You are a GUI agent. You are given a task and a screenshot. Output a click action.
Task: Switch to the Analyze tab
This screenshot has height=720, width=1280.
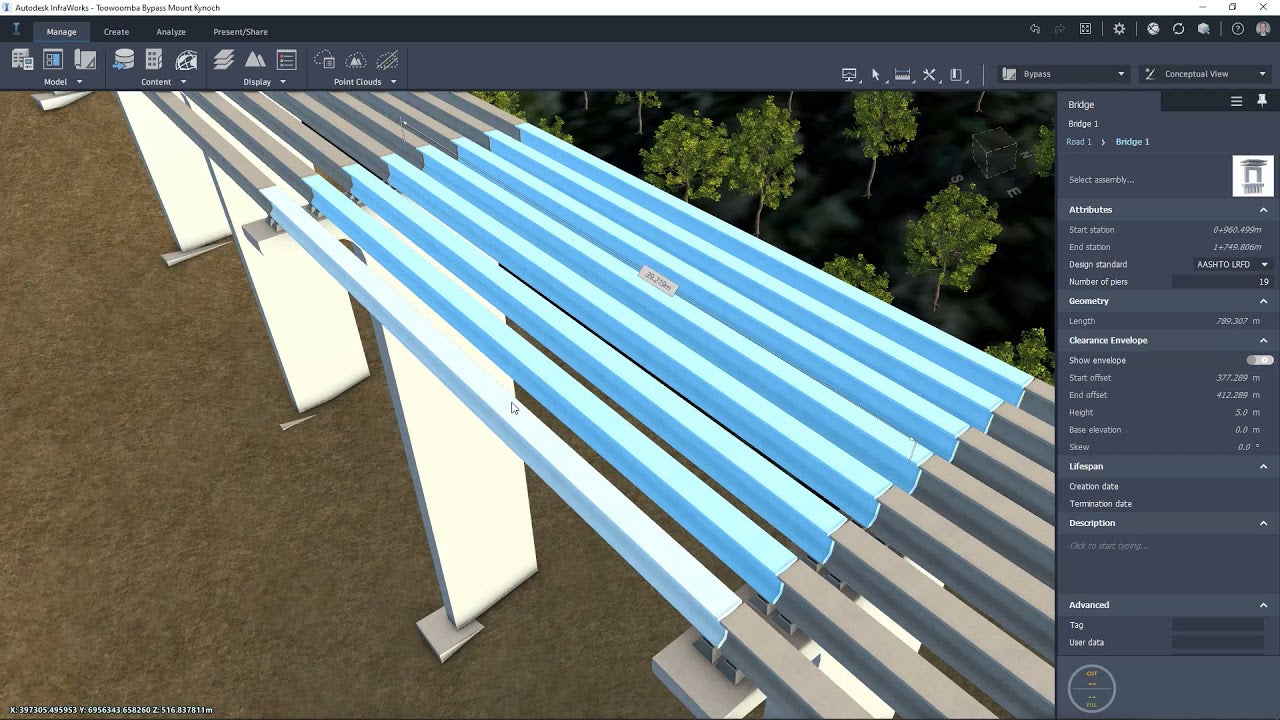coord(171,32)
